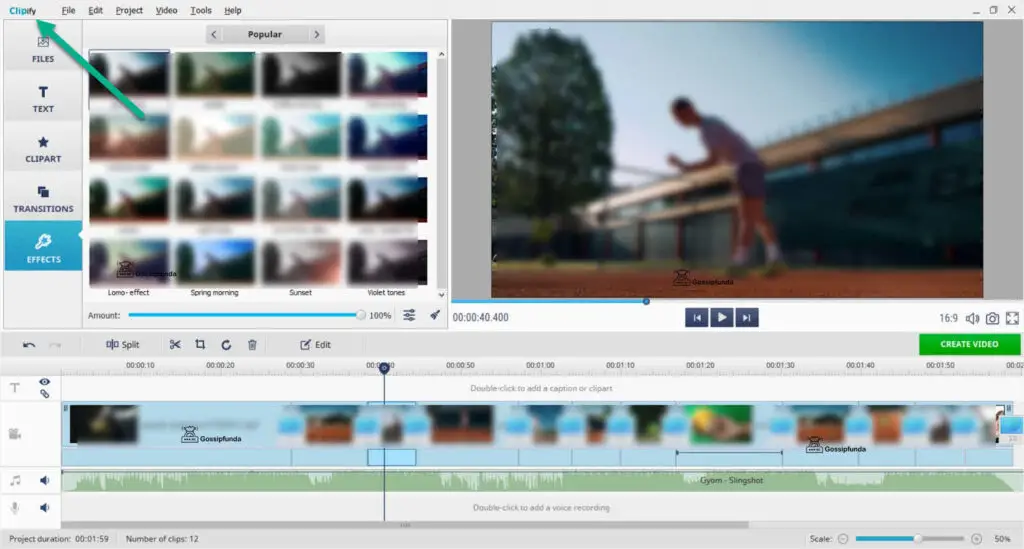Play the video preview
1024x549 pixels.
tap(722, 318)
